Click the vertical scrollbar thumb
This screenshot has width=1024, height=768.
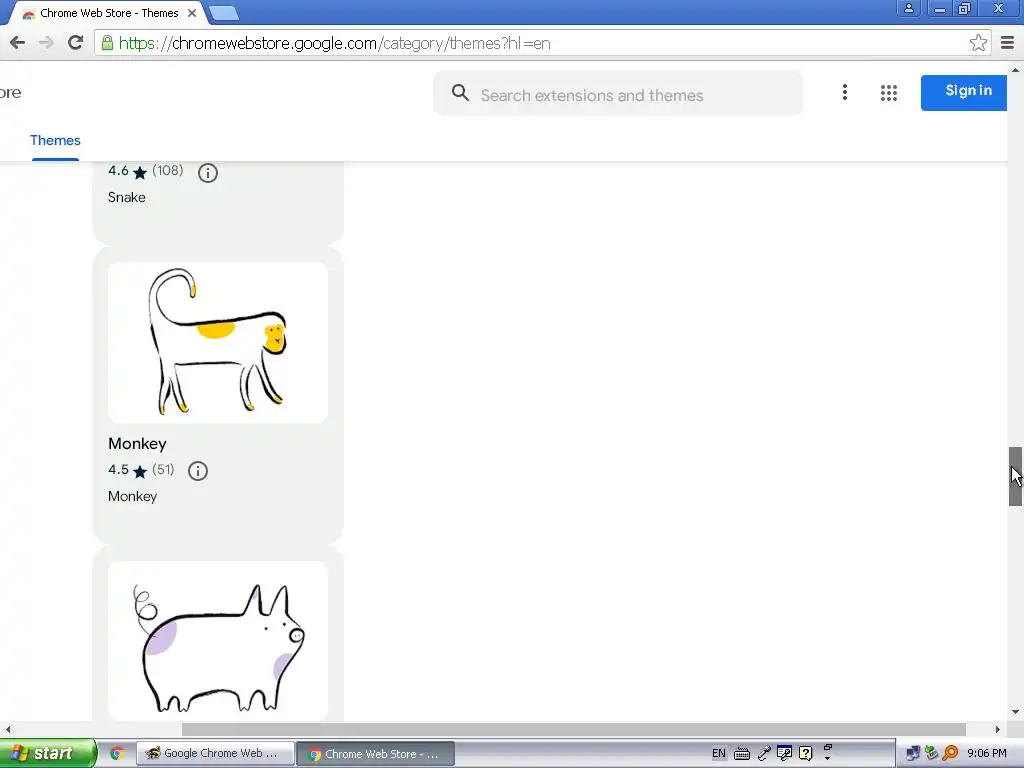tap(1015, 477)
